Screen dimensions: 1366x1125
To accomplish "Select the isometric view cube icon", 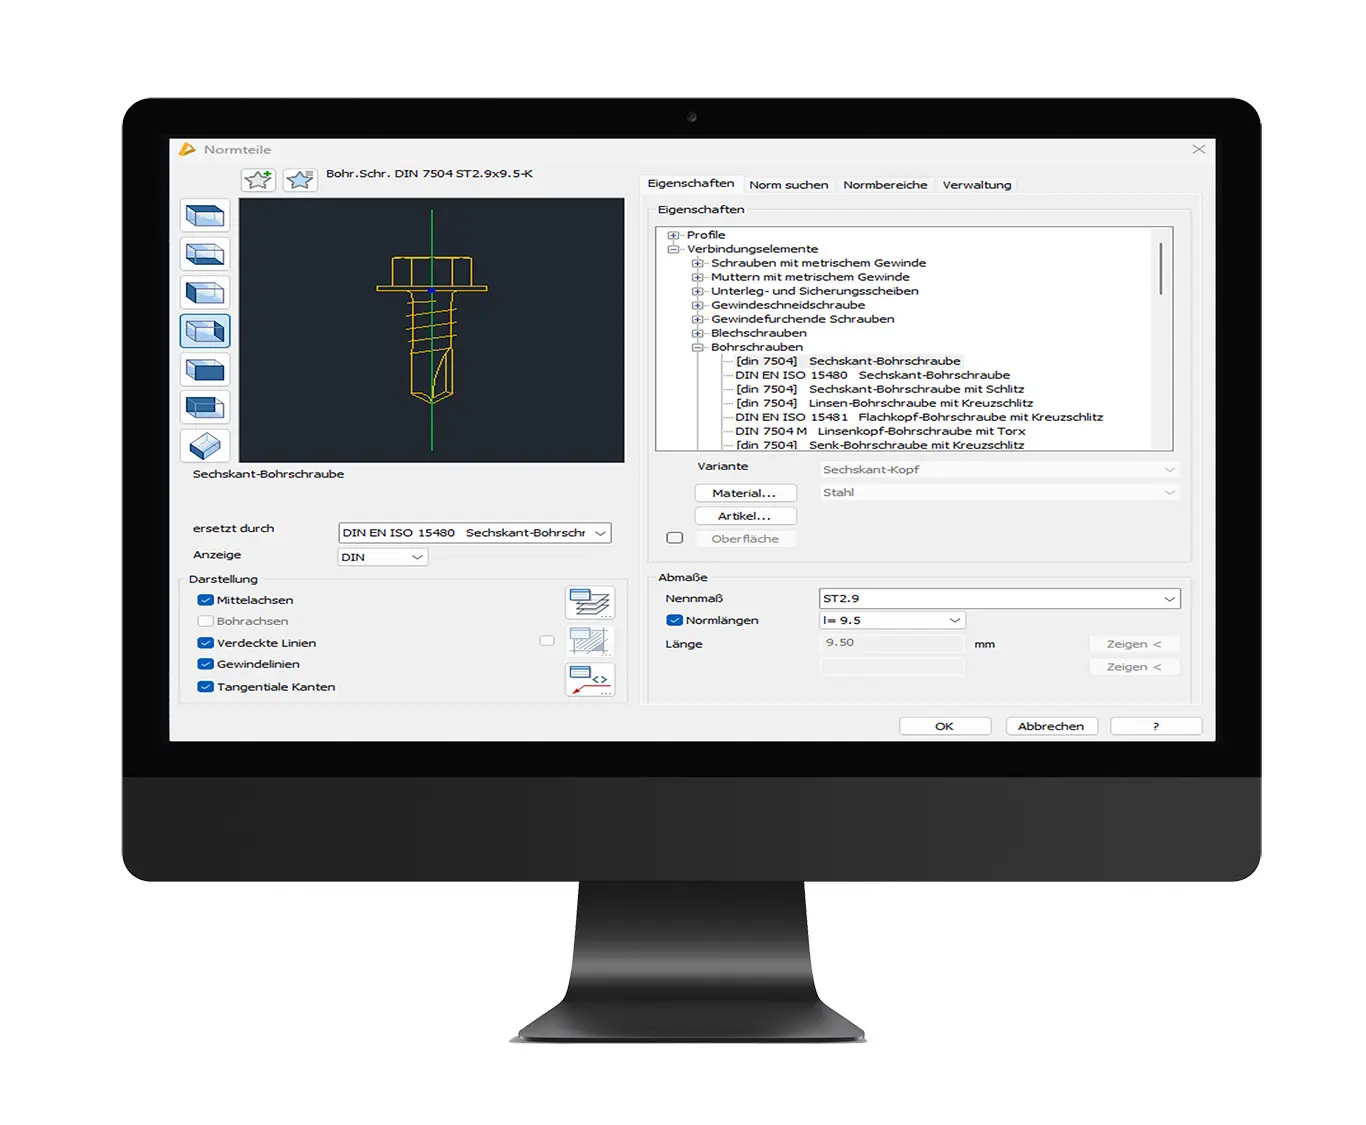I will click(205, 445).
